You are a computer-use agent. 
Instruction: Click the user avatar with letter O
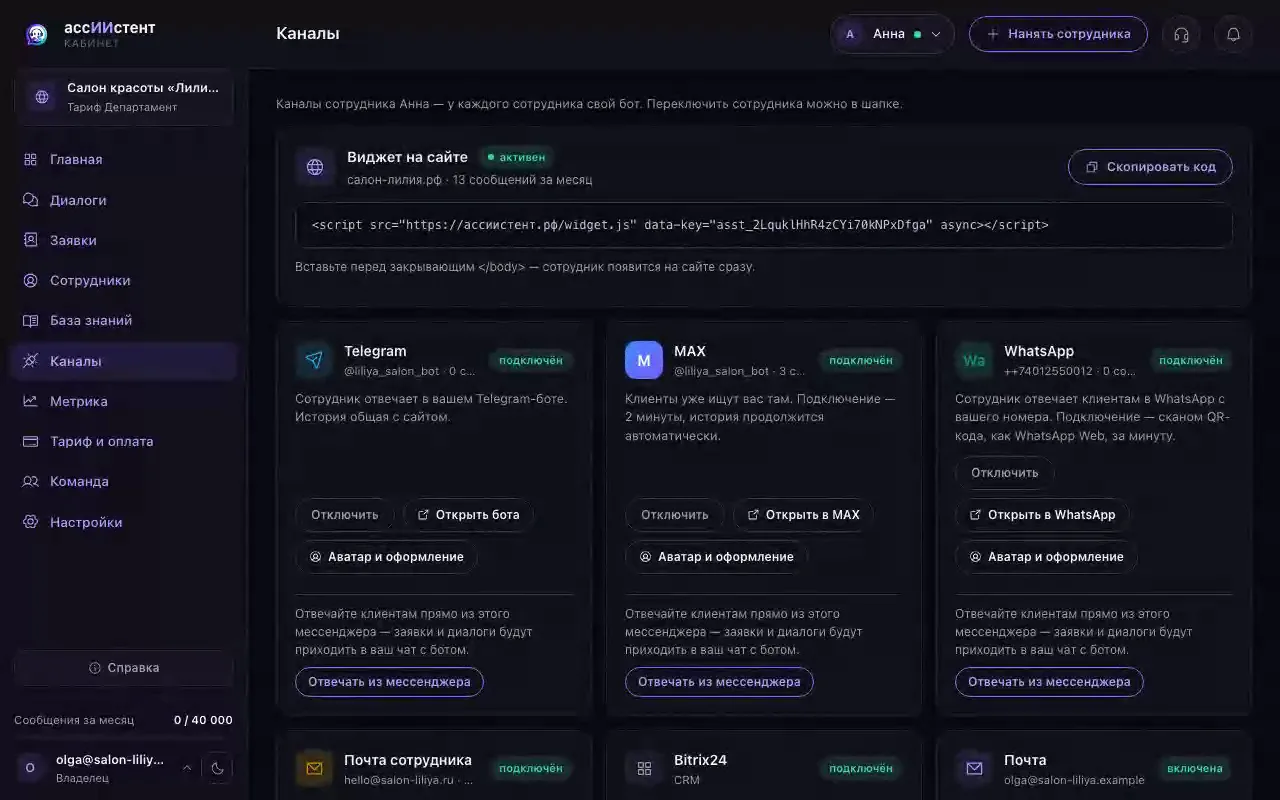click(x=30, y=768)
